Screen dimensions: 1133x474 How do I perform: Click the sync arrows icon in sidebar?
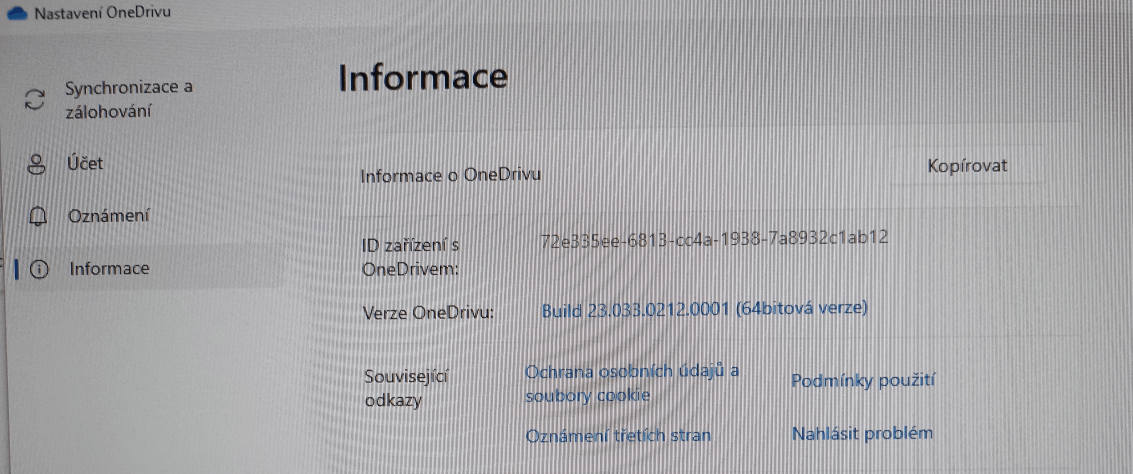35,100
